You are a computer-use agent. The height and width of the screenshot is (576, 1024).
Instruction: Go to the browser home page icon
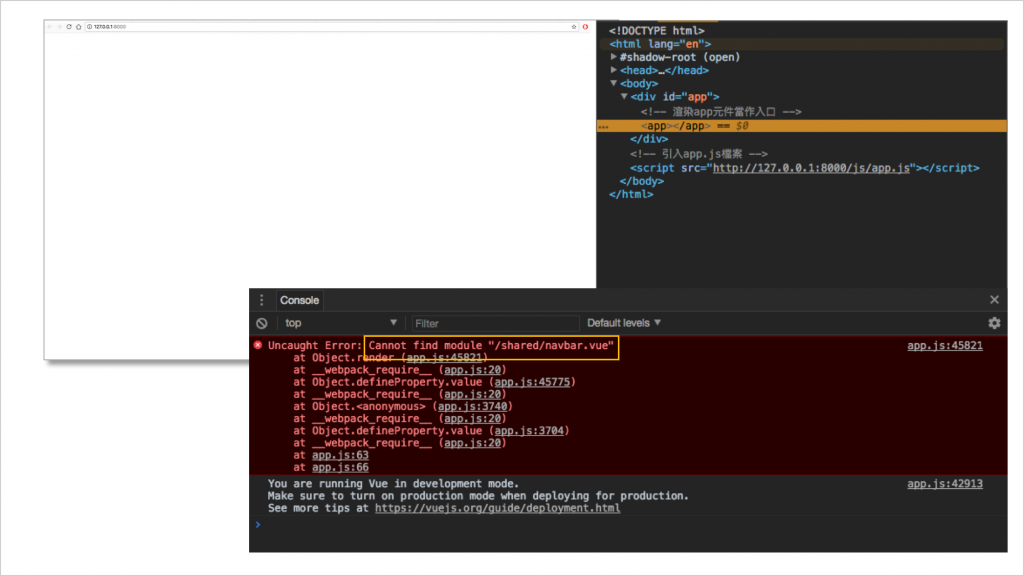coord(78,27)
